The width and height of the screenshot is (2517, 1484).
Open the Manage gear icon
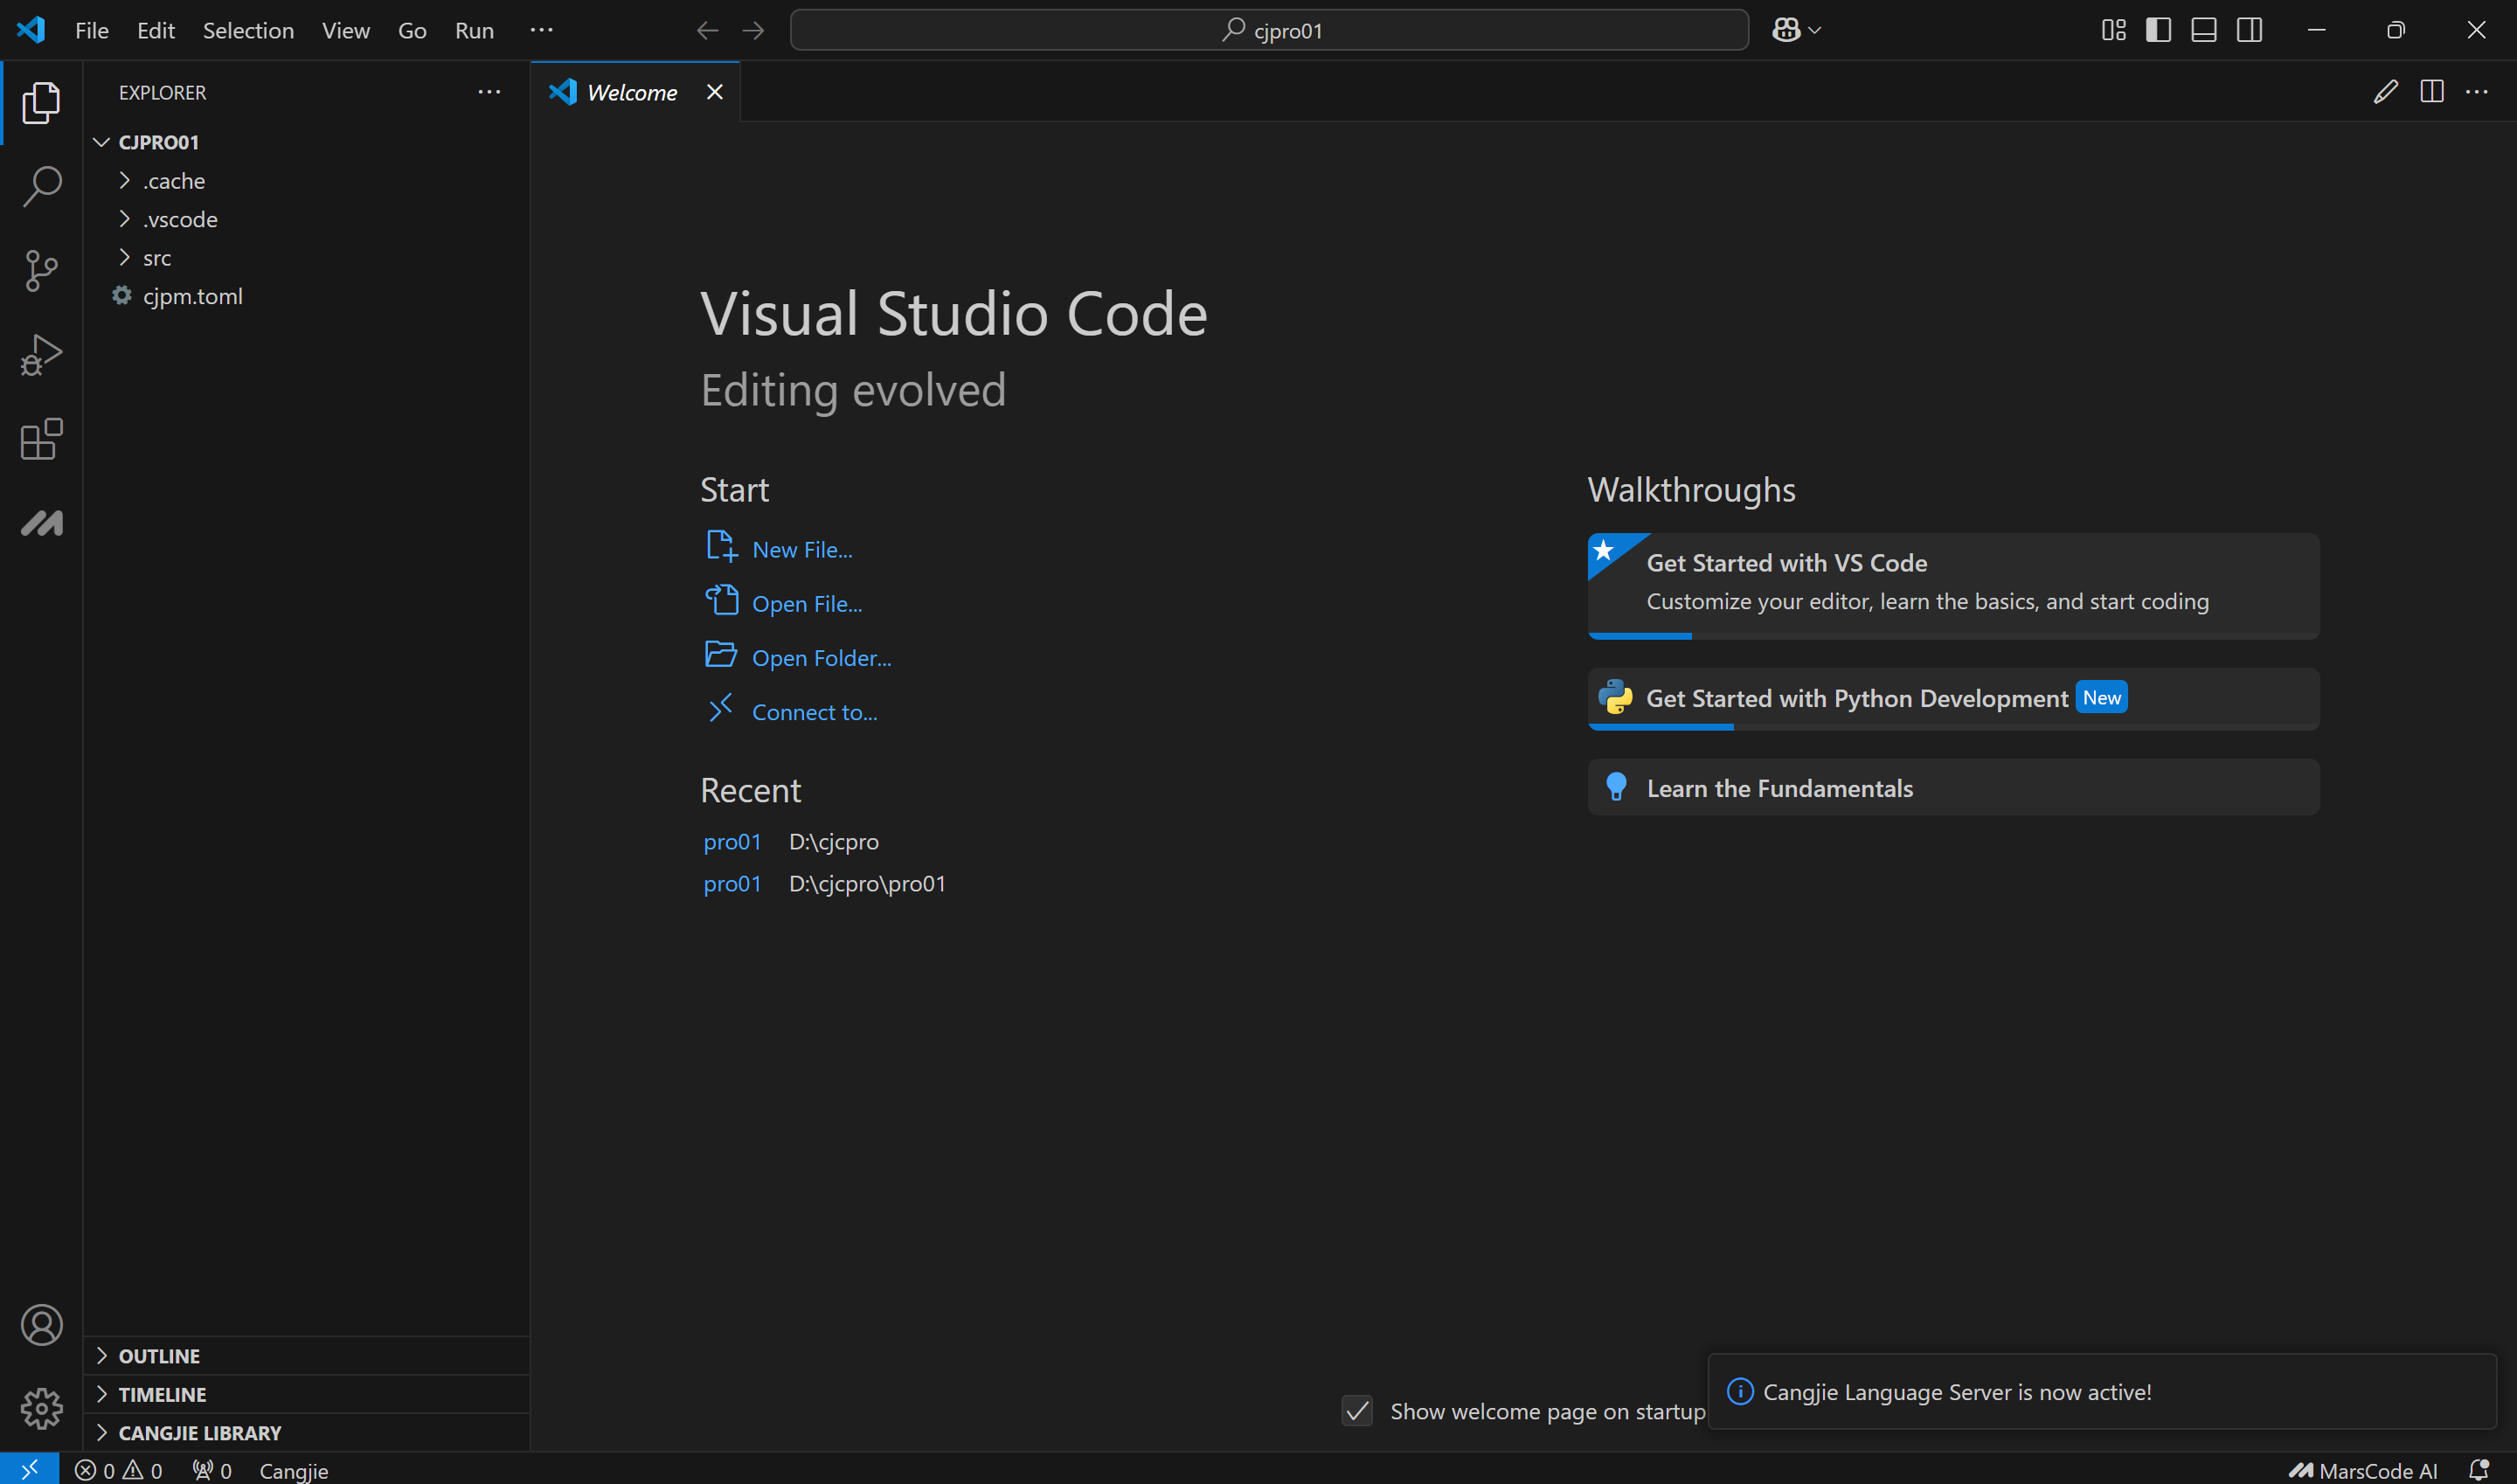[x=41, y=1408]
